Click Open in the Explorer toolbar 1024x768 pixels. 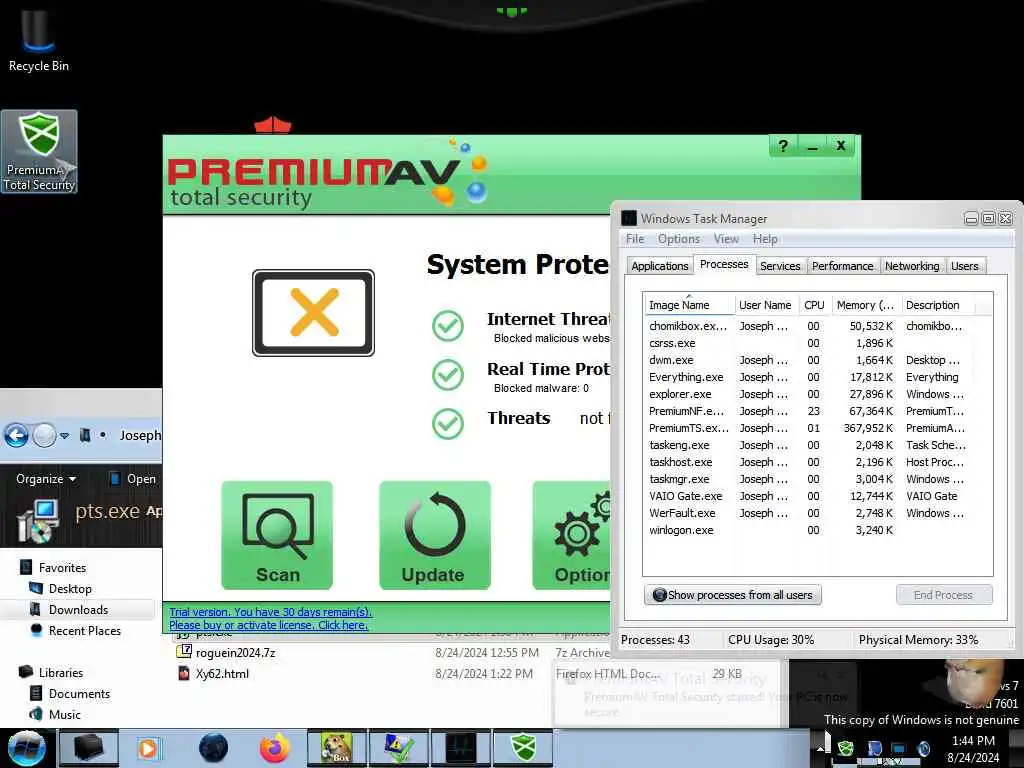[133, 479]
